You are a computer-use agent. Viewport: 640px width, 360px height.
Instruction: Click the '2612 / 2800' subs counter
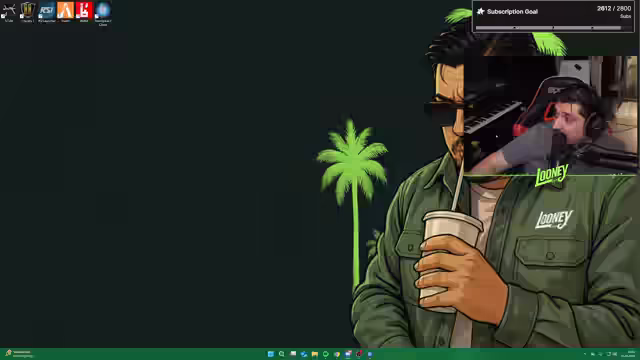tap(613, 8)
